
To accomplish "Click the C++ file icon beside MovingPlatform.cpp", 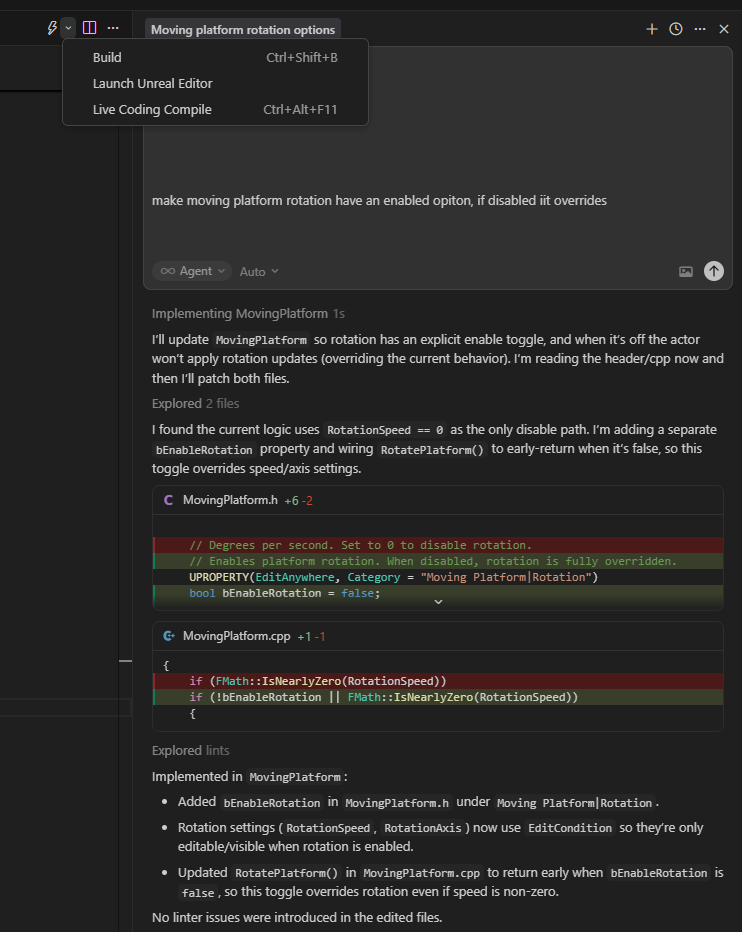I will click(x=167, y=638).
